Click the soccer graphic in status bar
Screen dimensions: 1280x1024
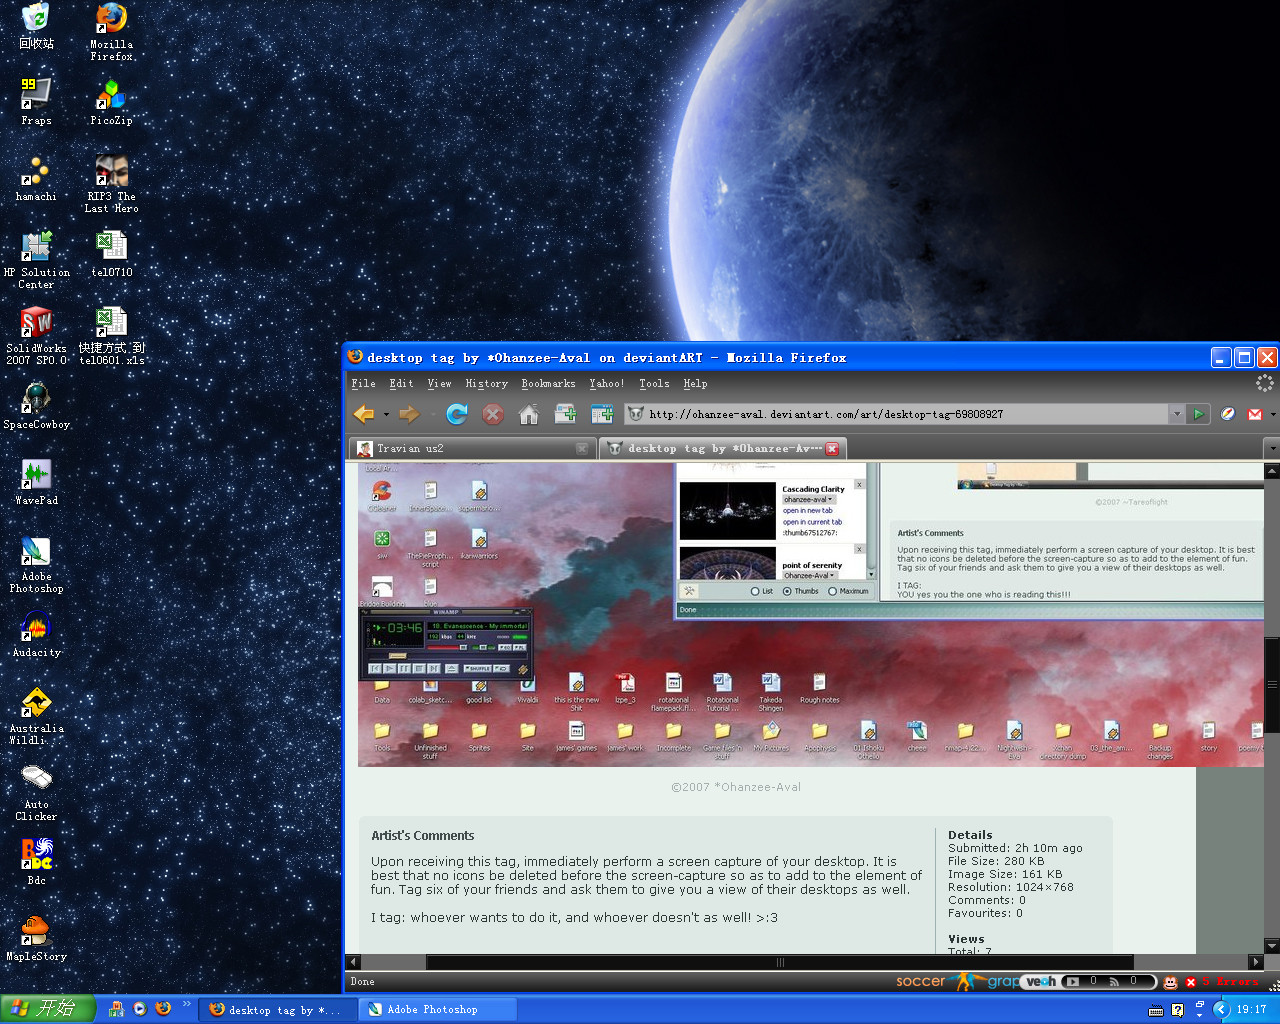coord(958,982)
